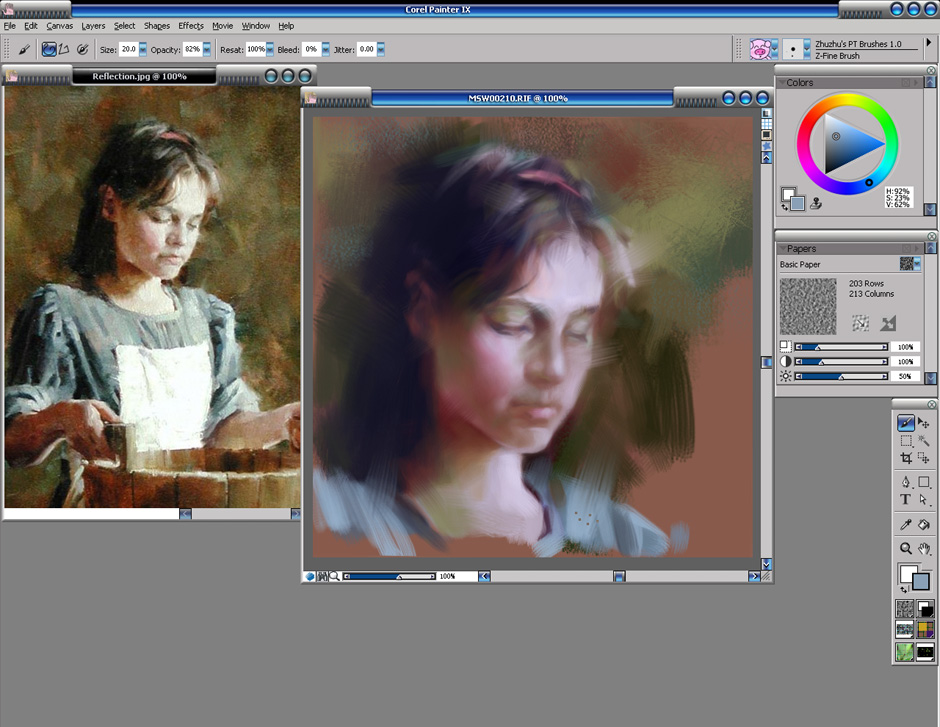Screen dimensions: 940x727
Task: Choose the Pen tool
Action: tap(905, 482)
